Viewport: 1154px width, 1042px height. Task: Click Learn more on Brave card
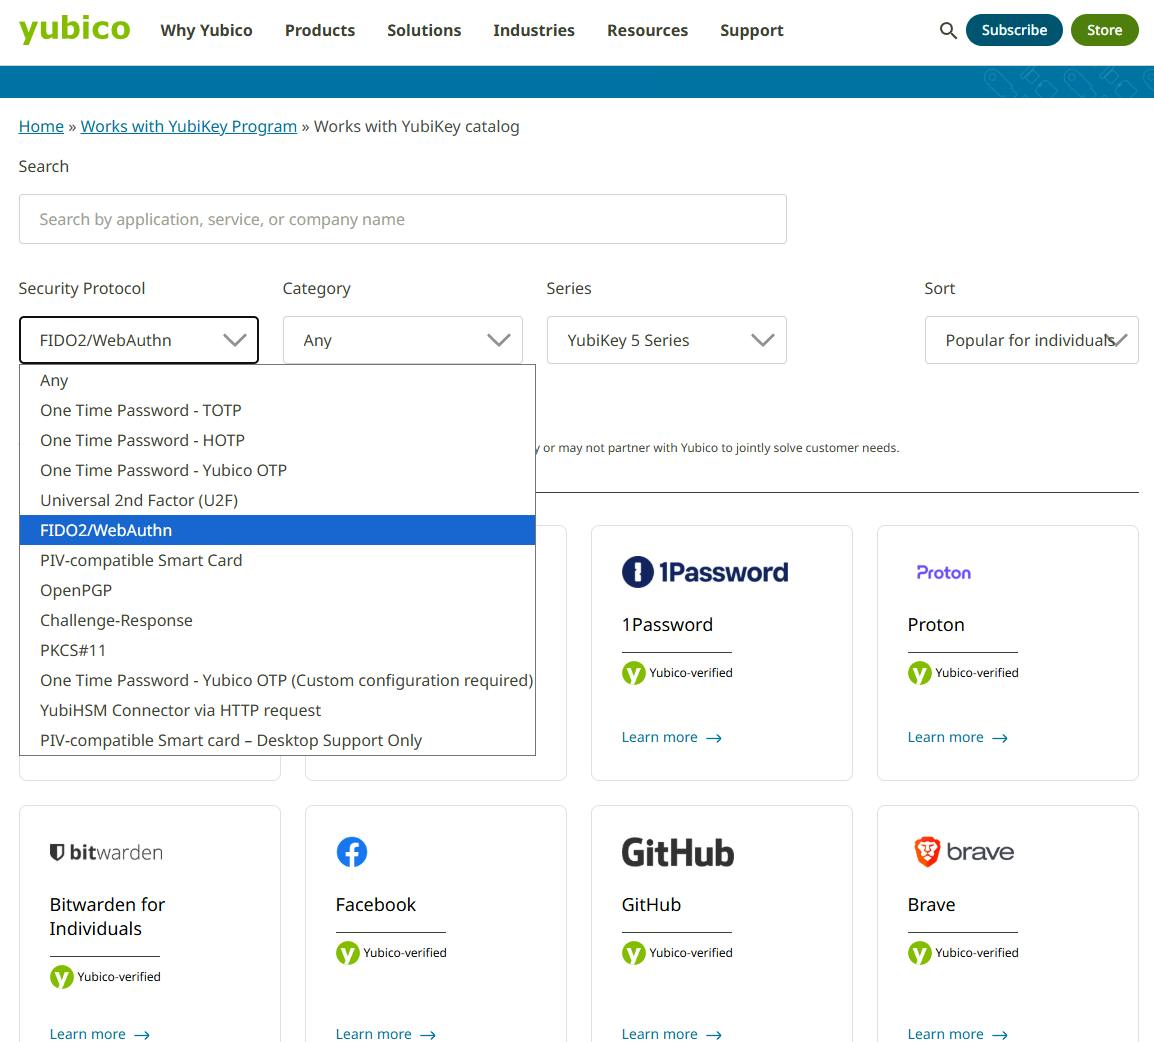pyautogui.click(x=957, y=1034)
